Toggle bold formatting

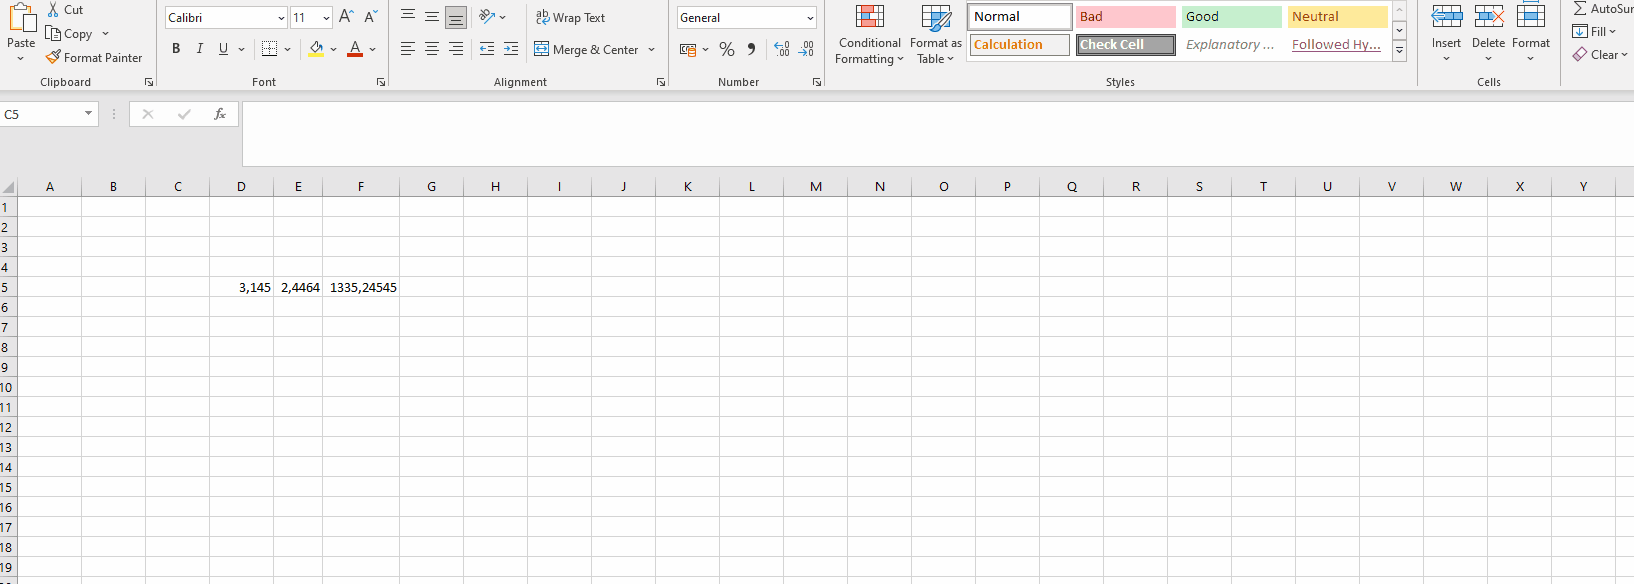click(176, 49)
